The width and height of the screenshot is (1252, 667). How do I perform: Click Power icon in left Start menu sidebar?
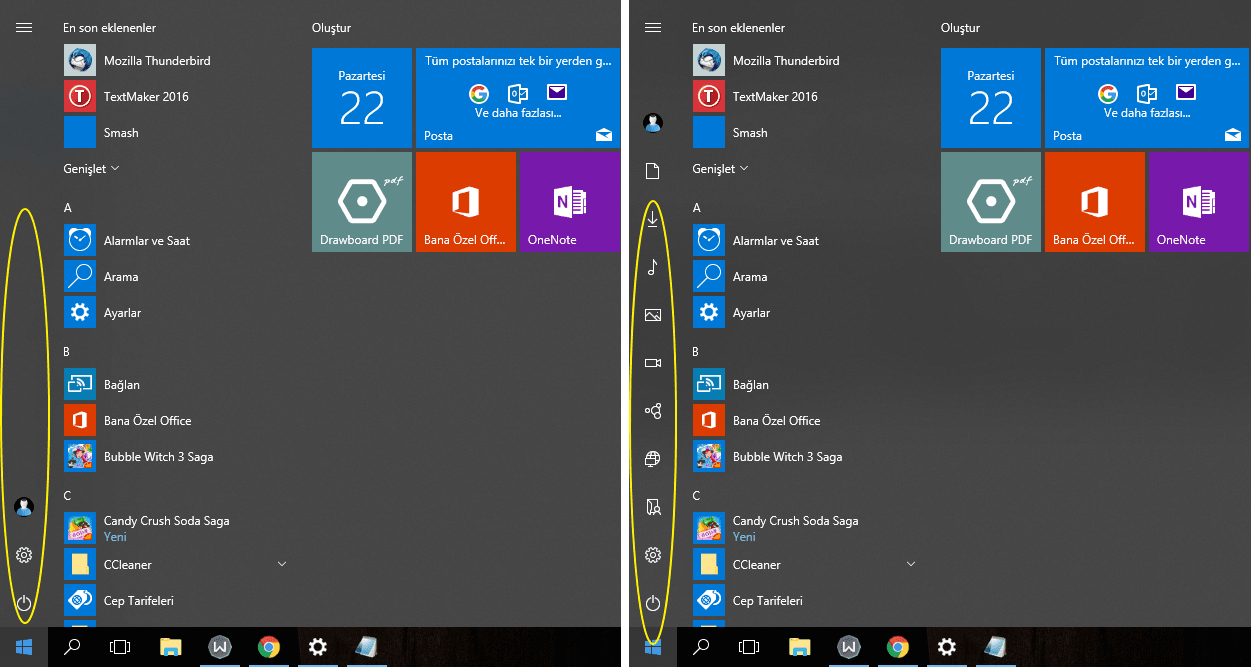point(24,602)
